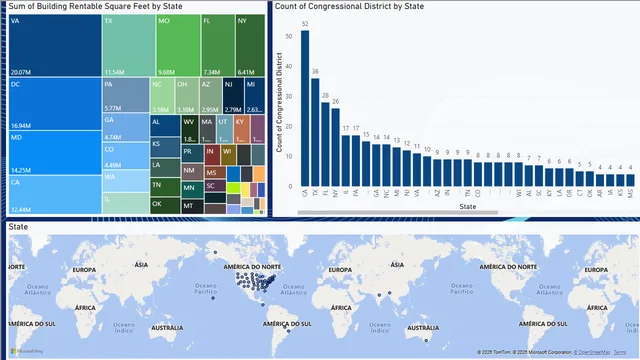Select the KS treemap tile

[165, 147]
